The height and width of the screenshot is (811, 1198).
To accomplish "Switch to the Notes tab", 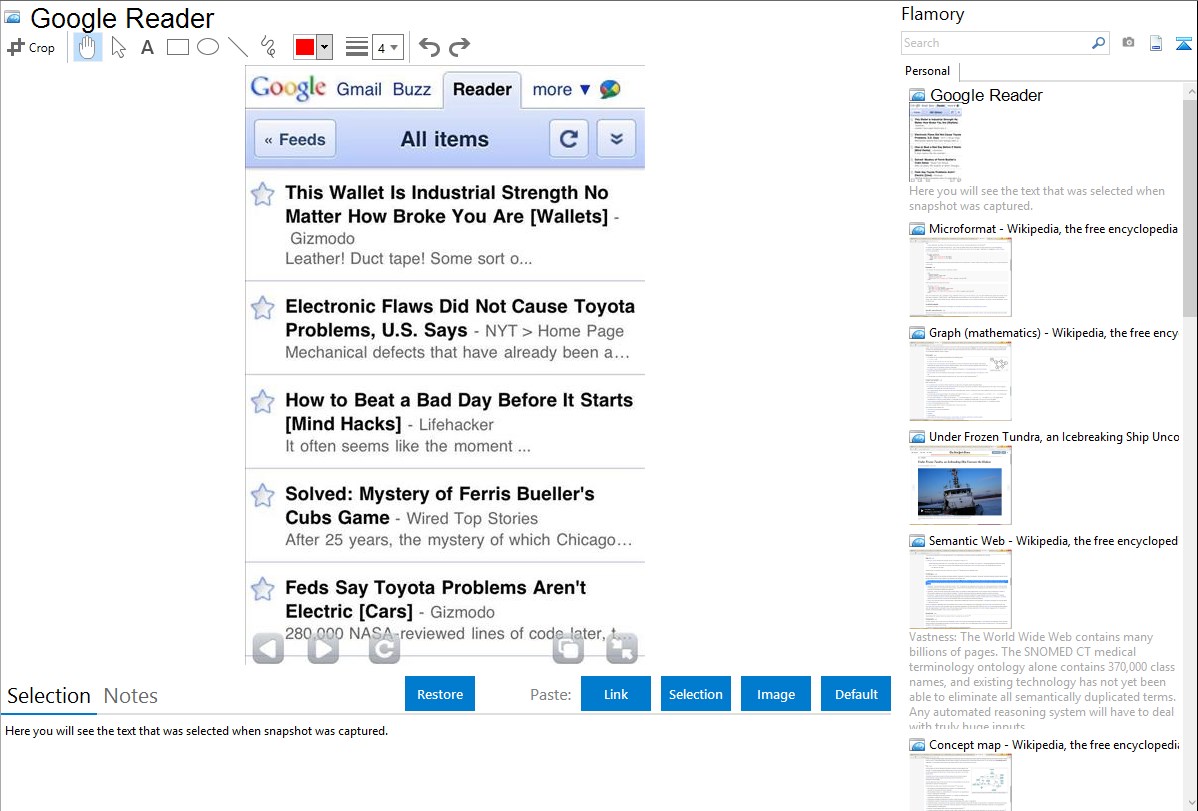I will (x=131, y=696).
